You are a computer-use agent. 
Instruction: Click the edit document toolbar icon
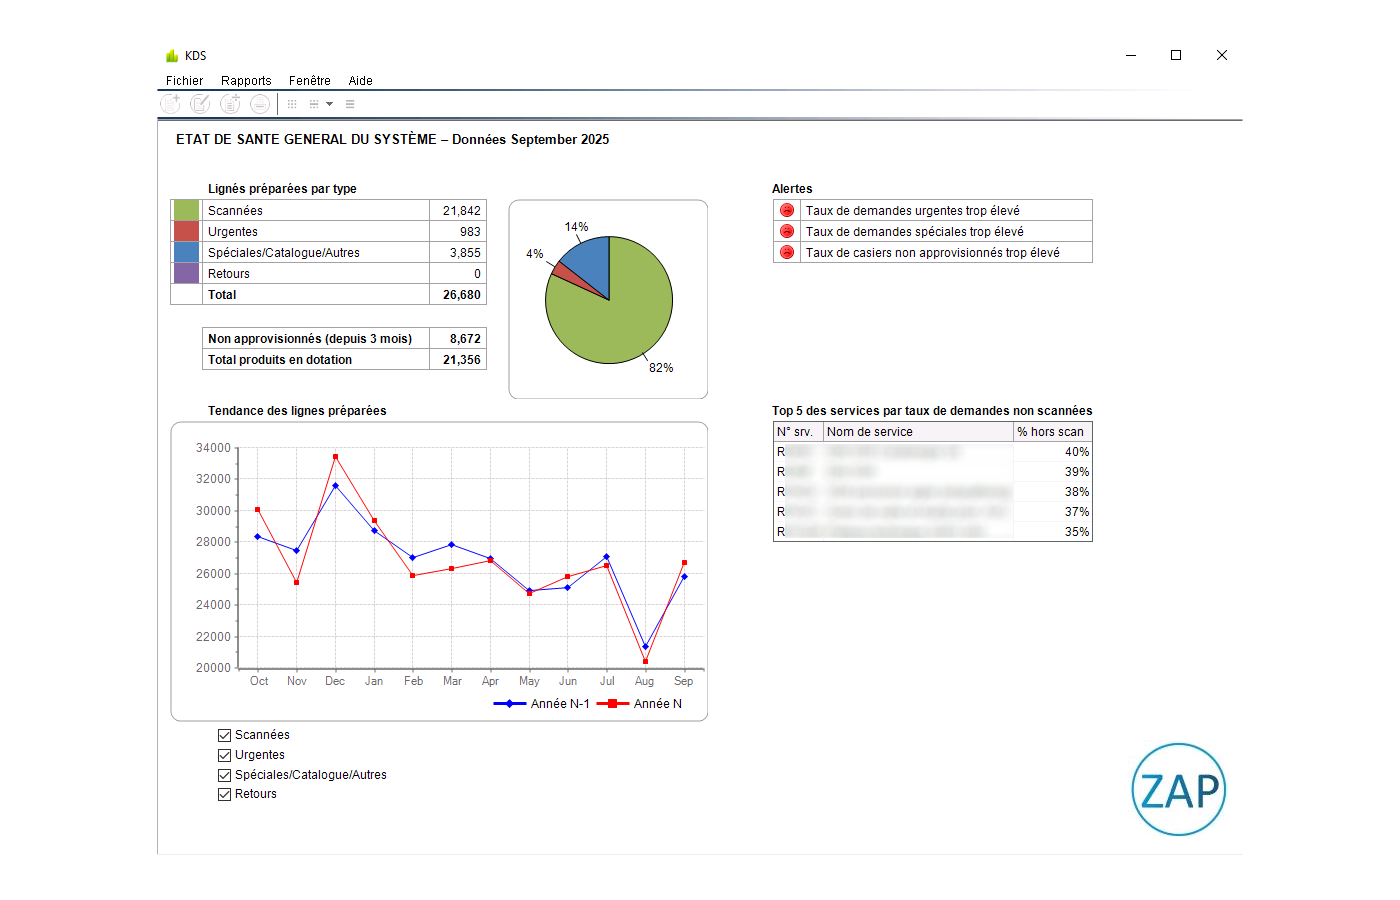click(200, 104)
